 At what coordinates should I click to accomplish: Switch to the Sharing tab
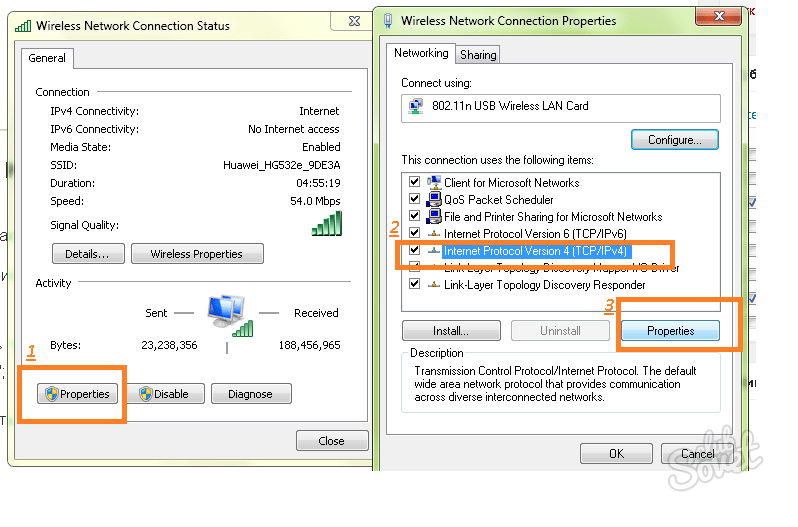(478, 54)
